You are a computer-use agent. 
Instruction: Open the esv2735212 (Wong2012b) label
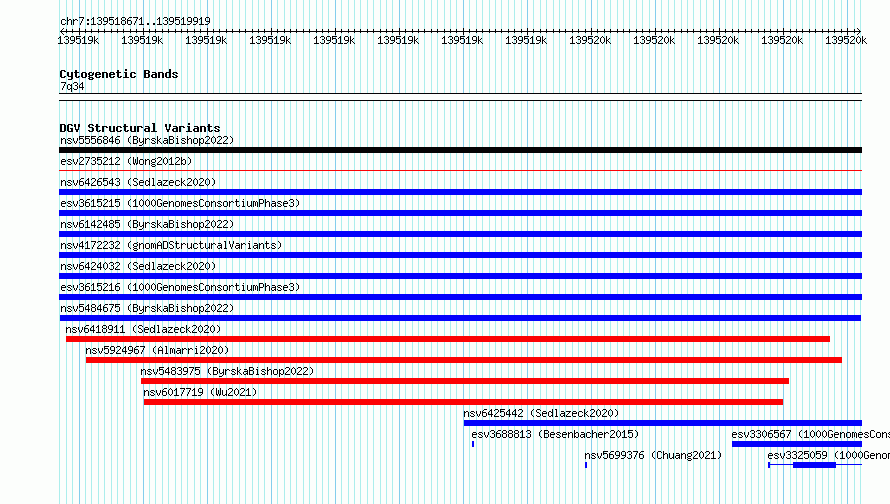coord(126,161)
